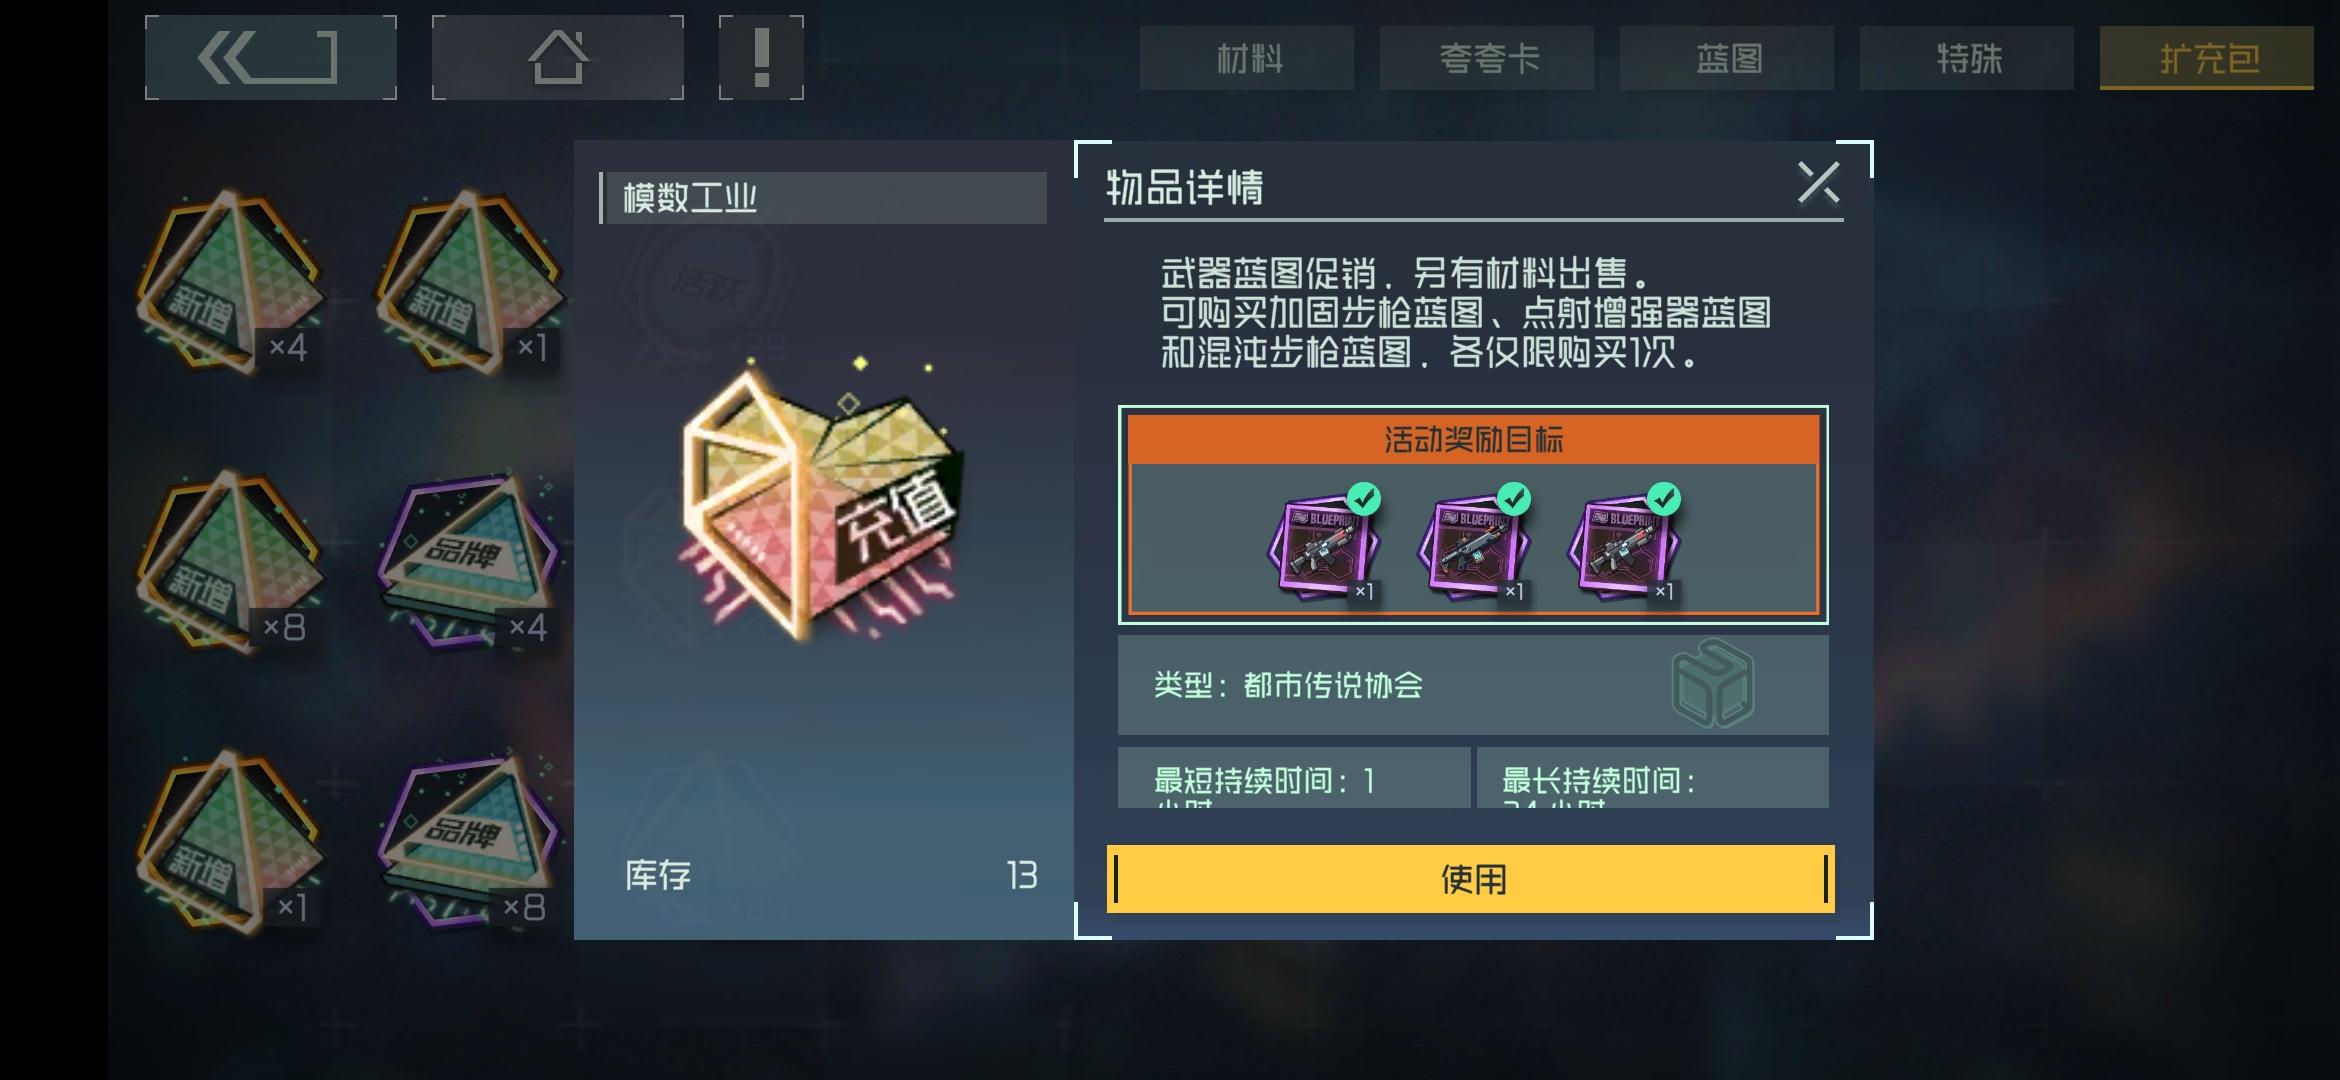Open the 特殊 tab
This screenshot has height=1080, width=2340.
tap(1967, 58)
